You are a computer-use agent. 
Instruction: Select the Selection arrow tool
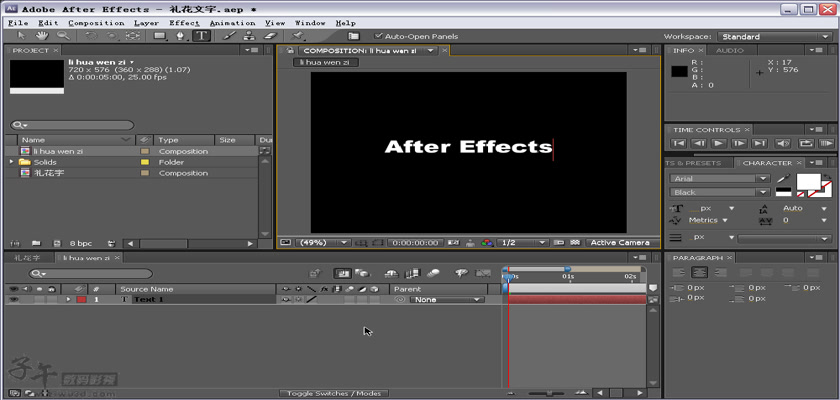click(x=21, y=36)
